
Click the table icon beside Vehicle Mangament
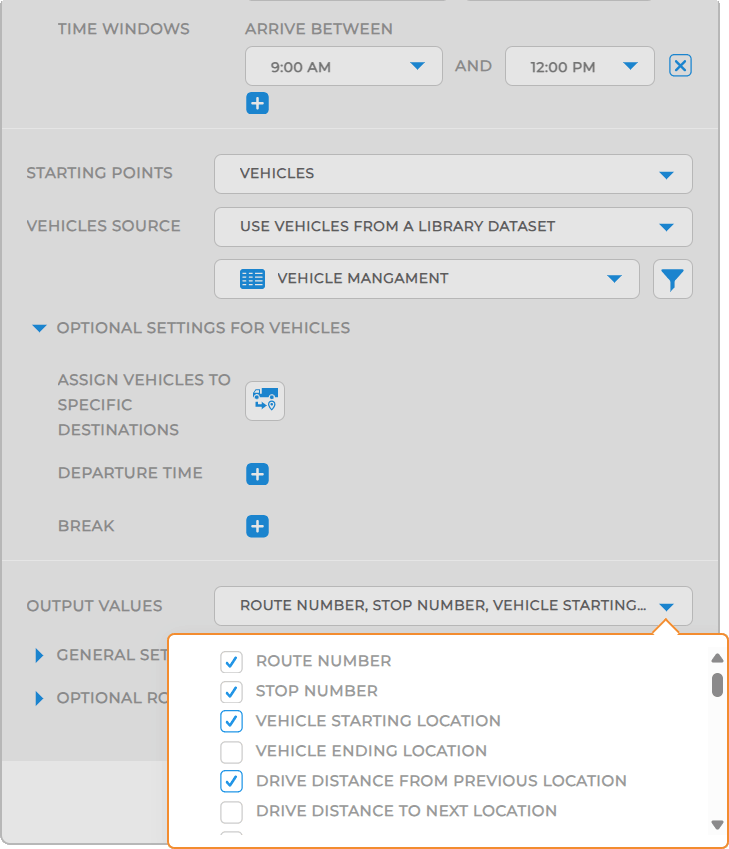252,279
